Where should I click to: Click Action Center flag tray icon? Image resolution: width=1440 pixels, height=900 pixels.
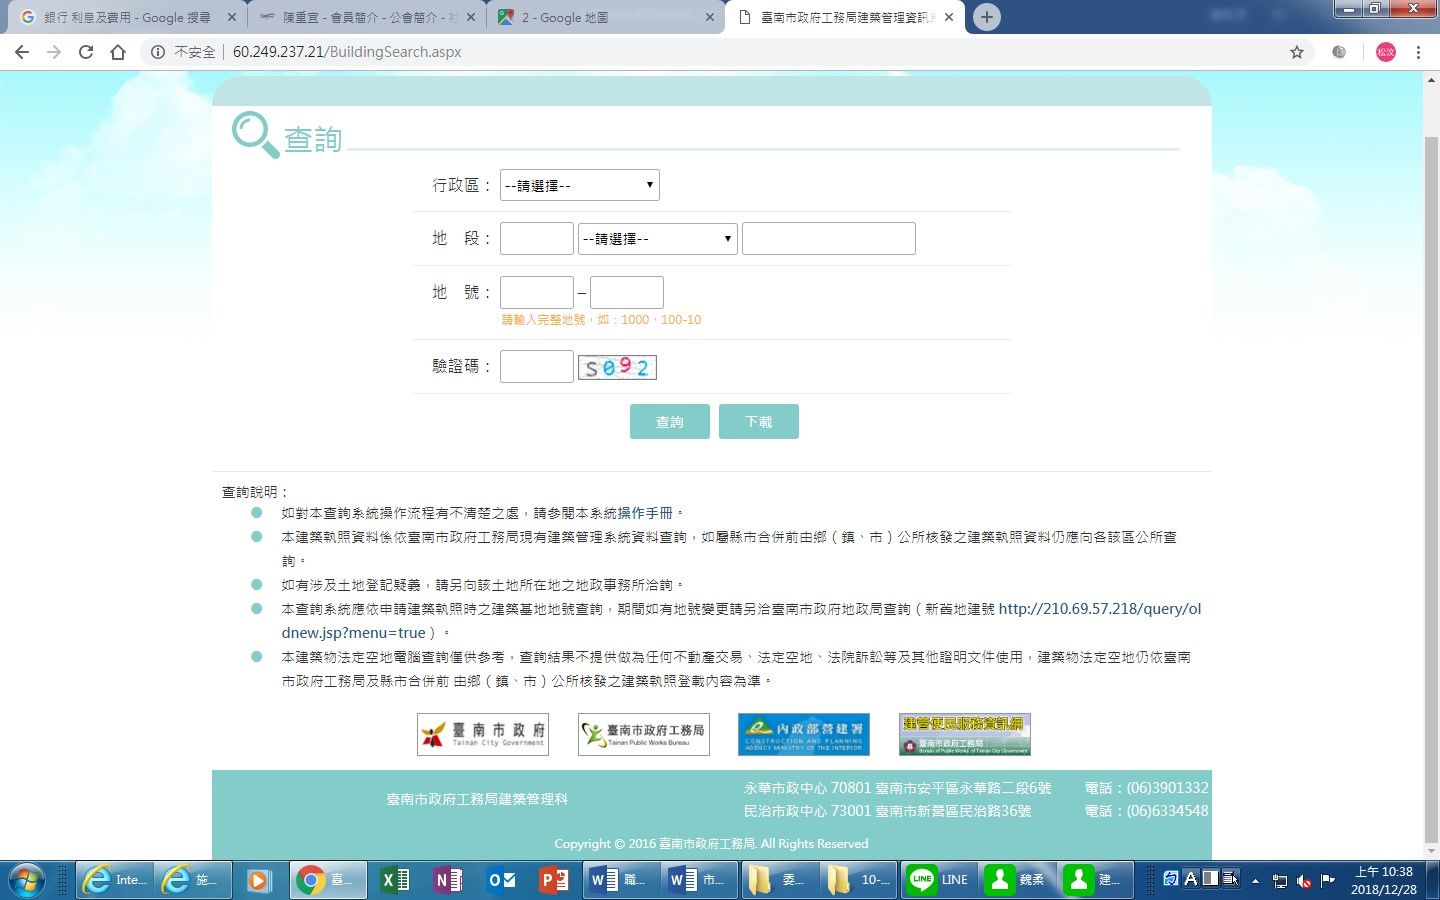1328,881
